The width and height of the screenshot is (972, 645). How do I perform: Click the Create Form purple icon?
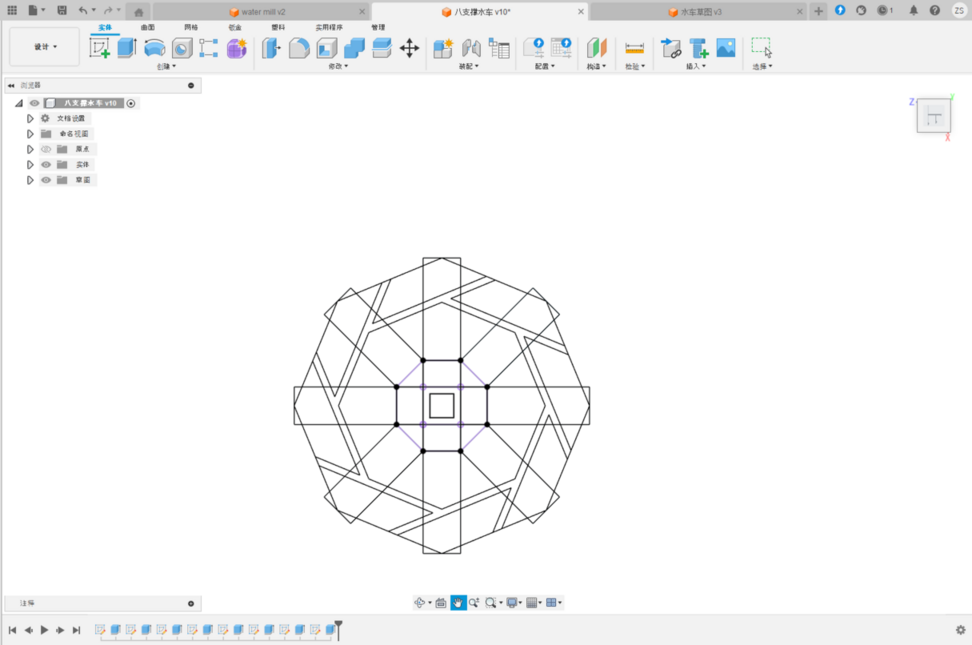click(236, 48)
